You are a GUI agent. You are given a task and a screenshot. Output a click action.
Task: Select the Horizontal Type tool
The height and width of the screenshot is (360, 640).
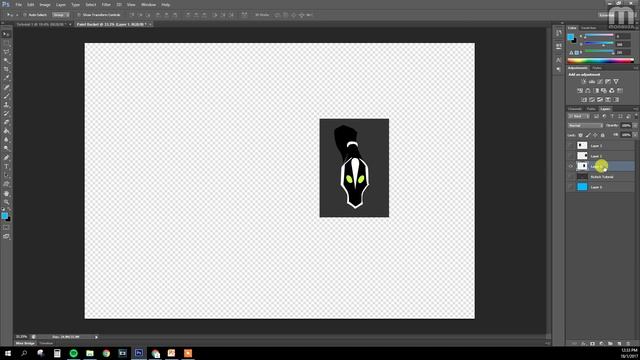6,167
